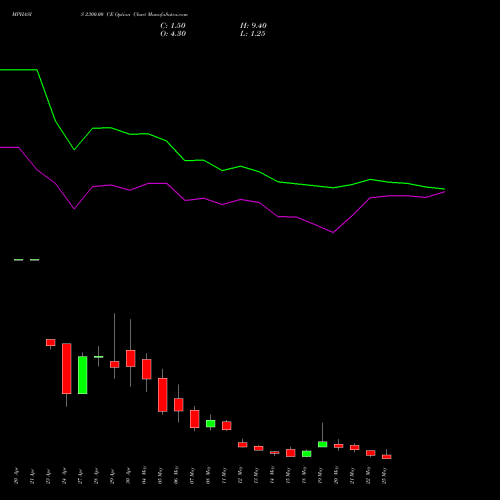500x500 pixels.
Task: Click the low value L: 1.25
Action: 253,34
